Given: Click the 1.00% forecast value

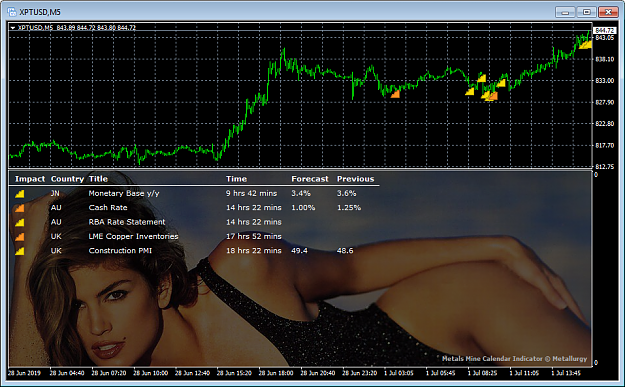Looking at the screenshot, I should (303, 208).
